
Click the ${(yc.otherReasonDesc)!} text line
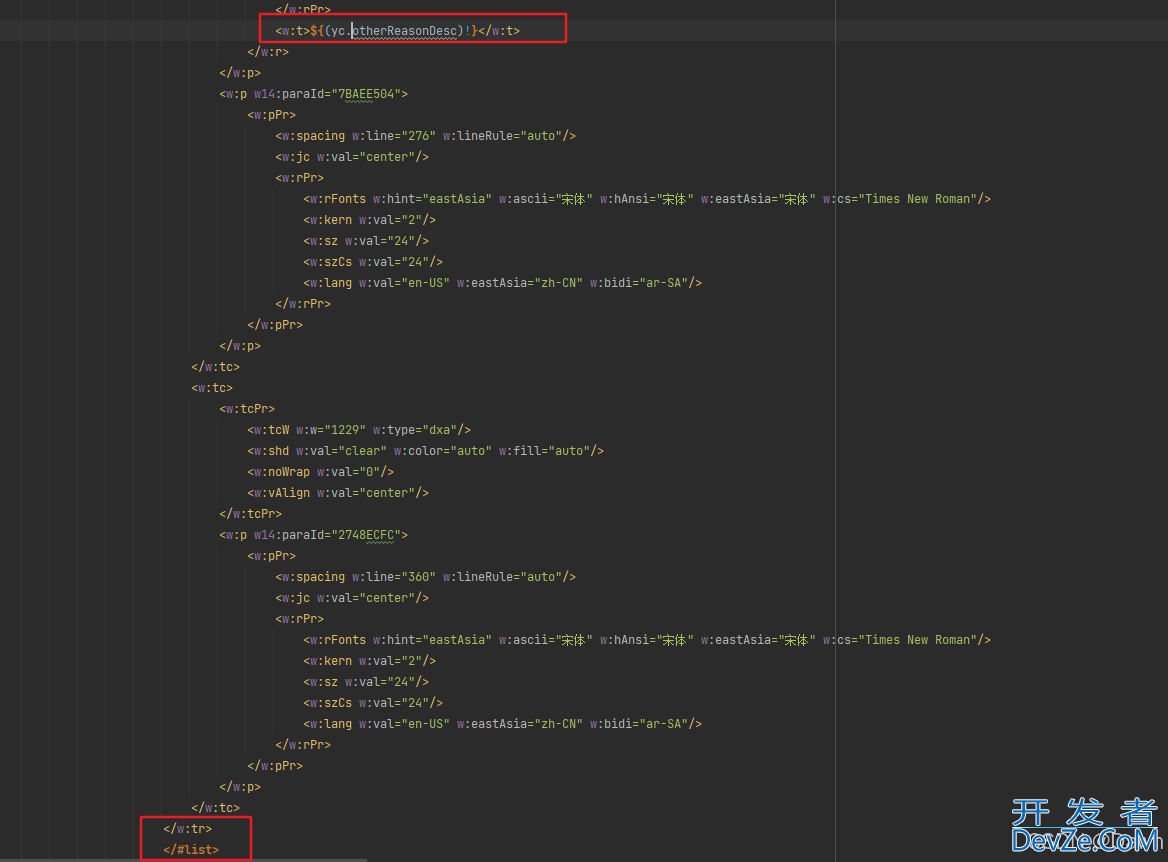point(397,31)
